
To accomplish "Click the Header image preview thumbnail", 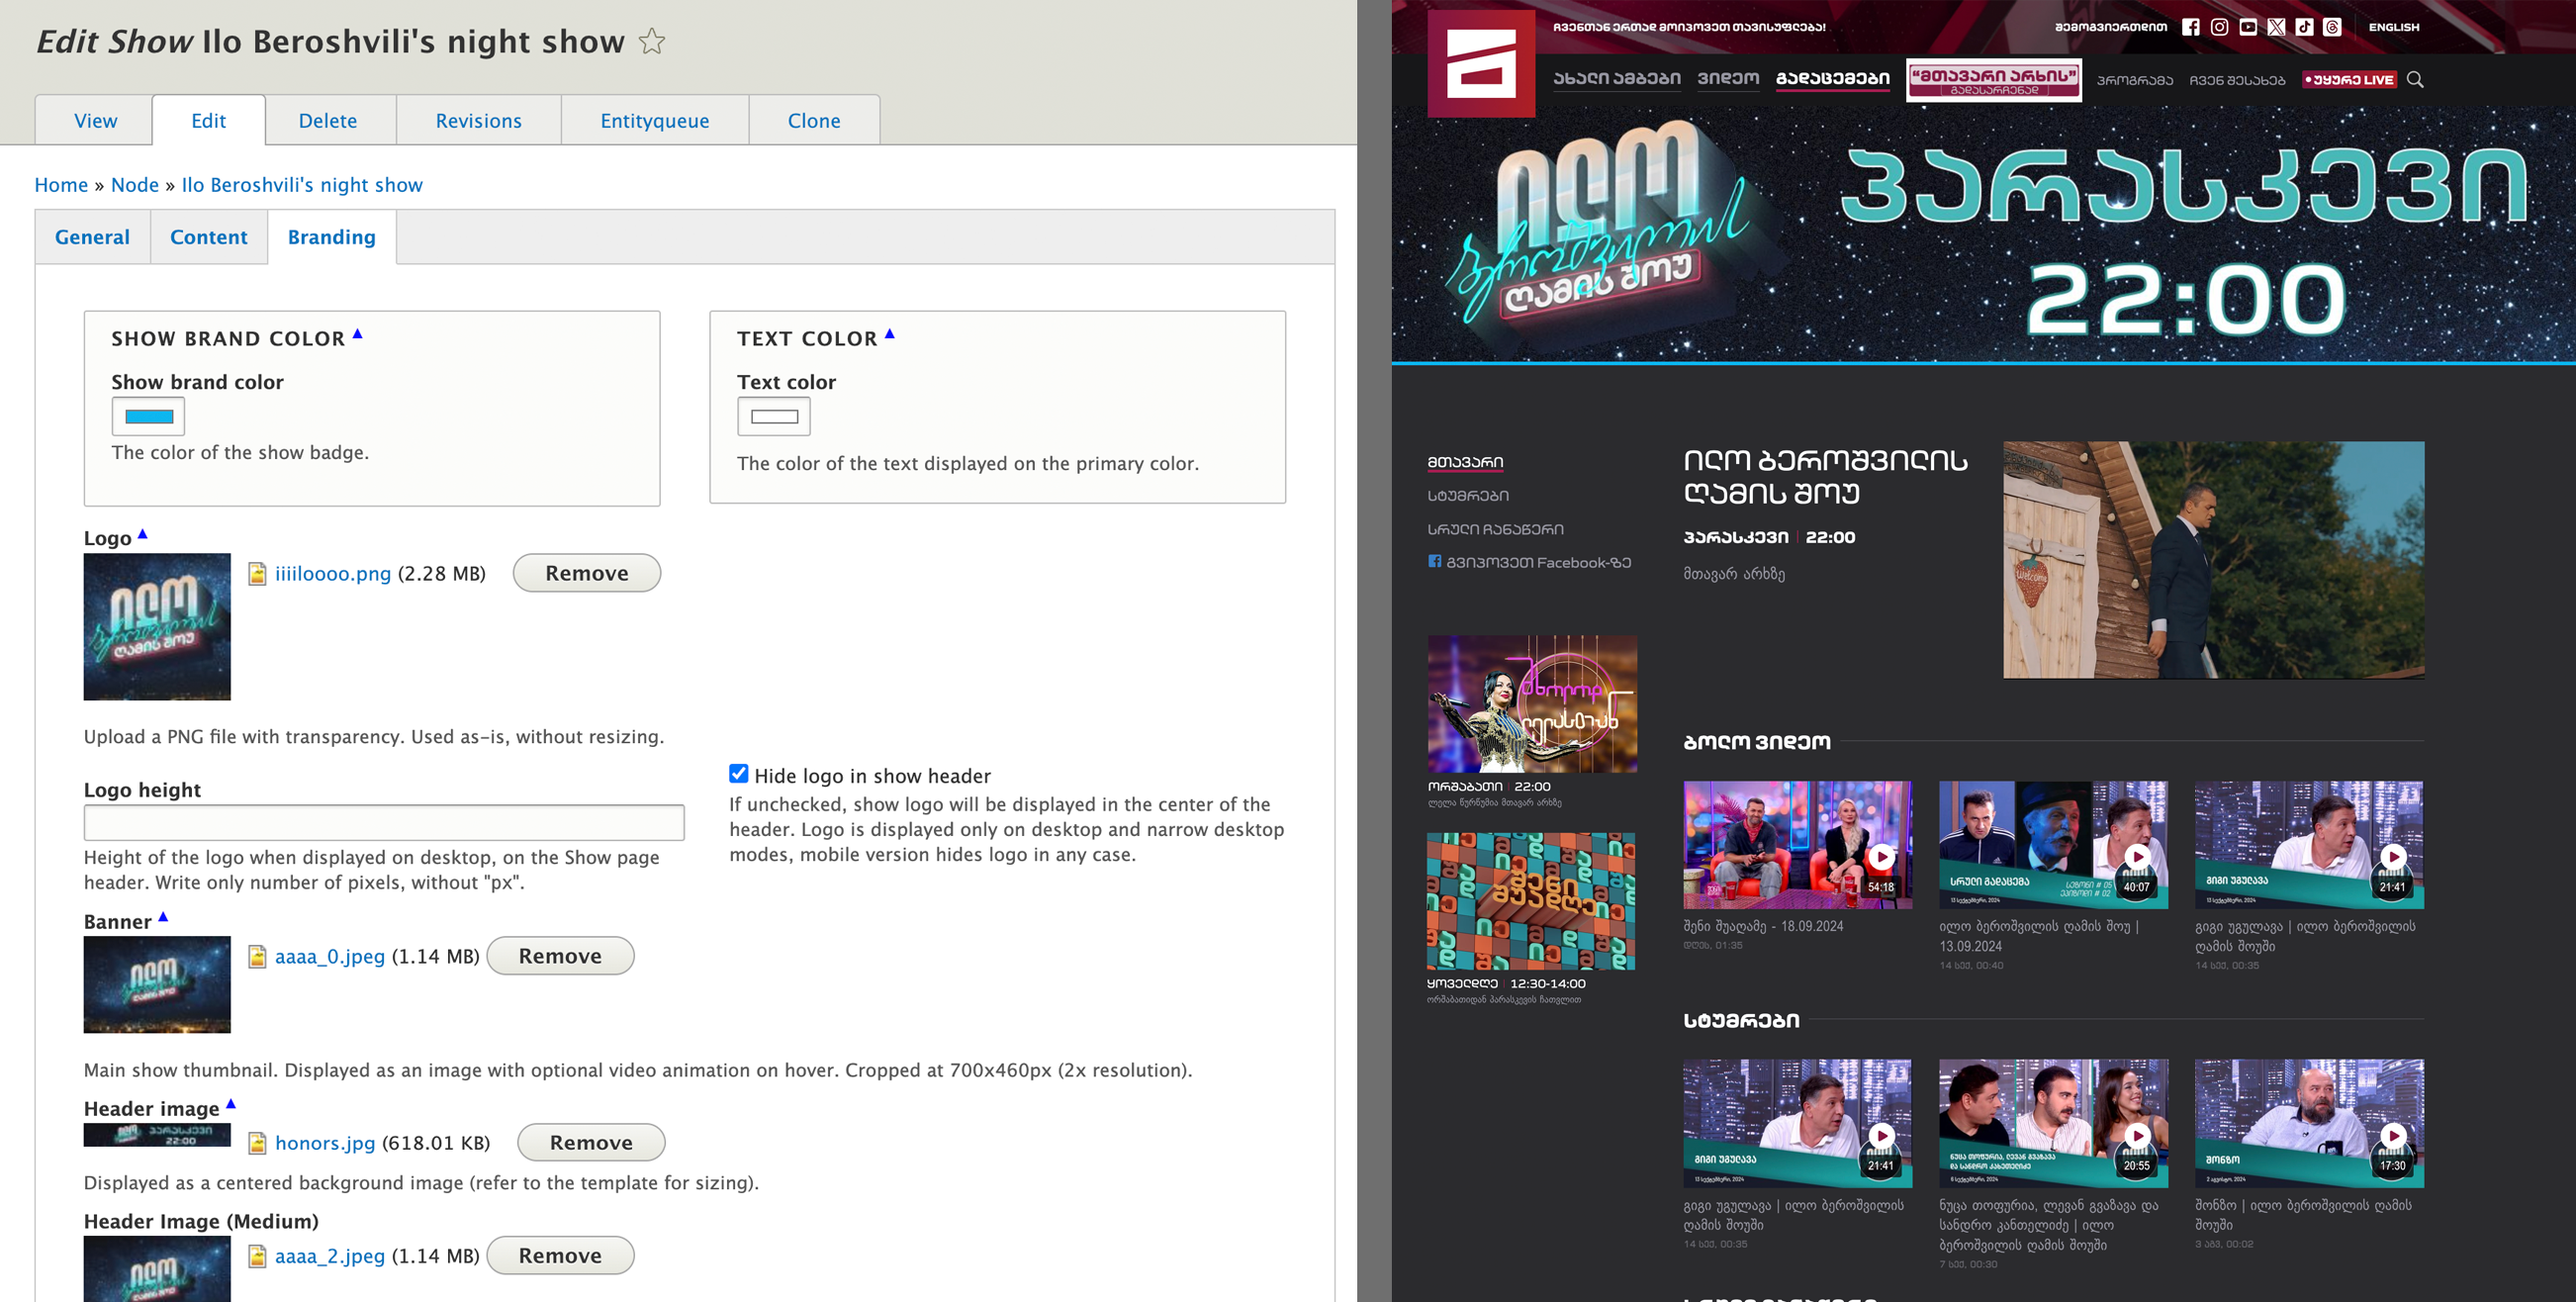I will [x=157, y=1135].
